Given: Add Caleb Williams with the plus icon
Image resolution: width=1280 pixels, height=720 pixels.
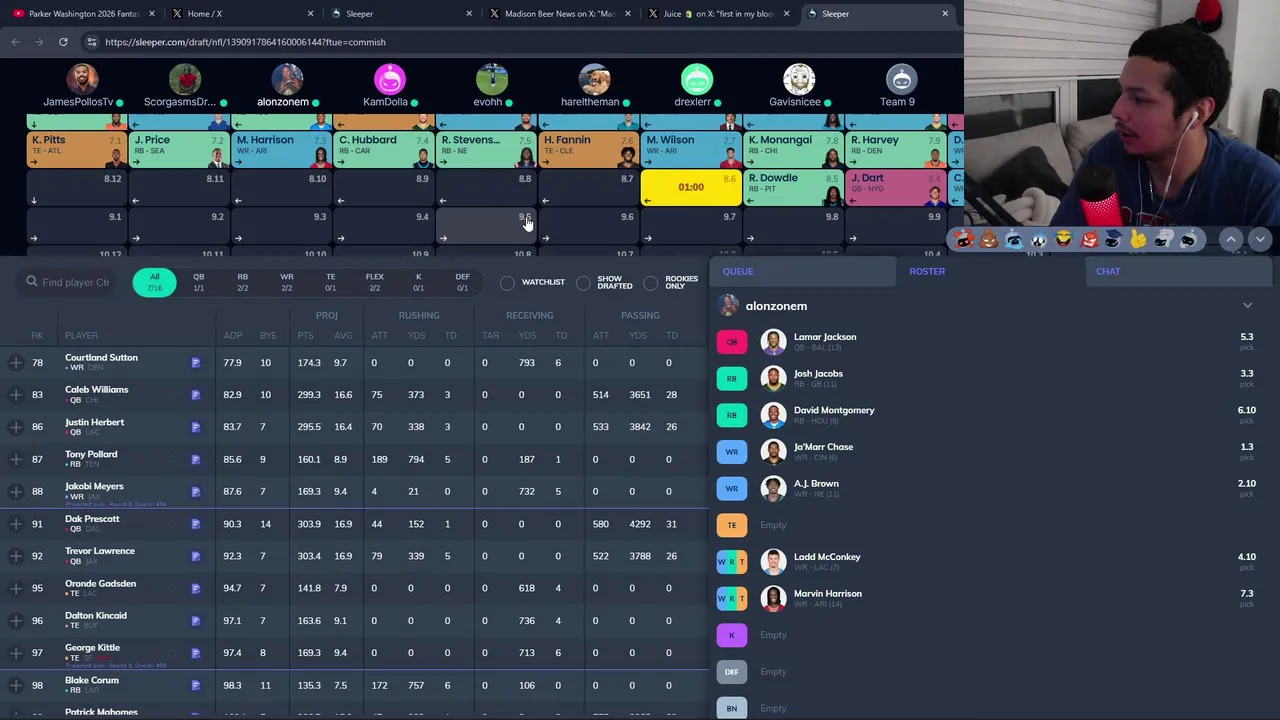Looking at the screenshot, I should coord(16,394).
